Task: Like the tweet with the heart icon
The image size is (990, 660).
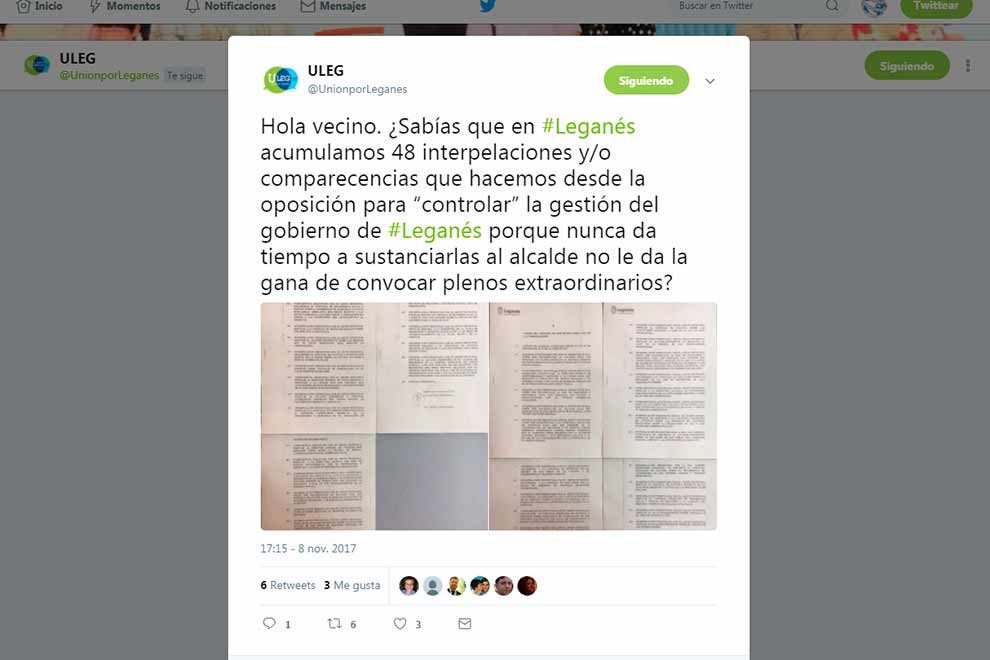Action: 400,623
